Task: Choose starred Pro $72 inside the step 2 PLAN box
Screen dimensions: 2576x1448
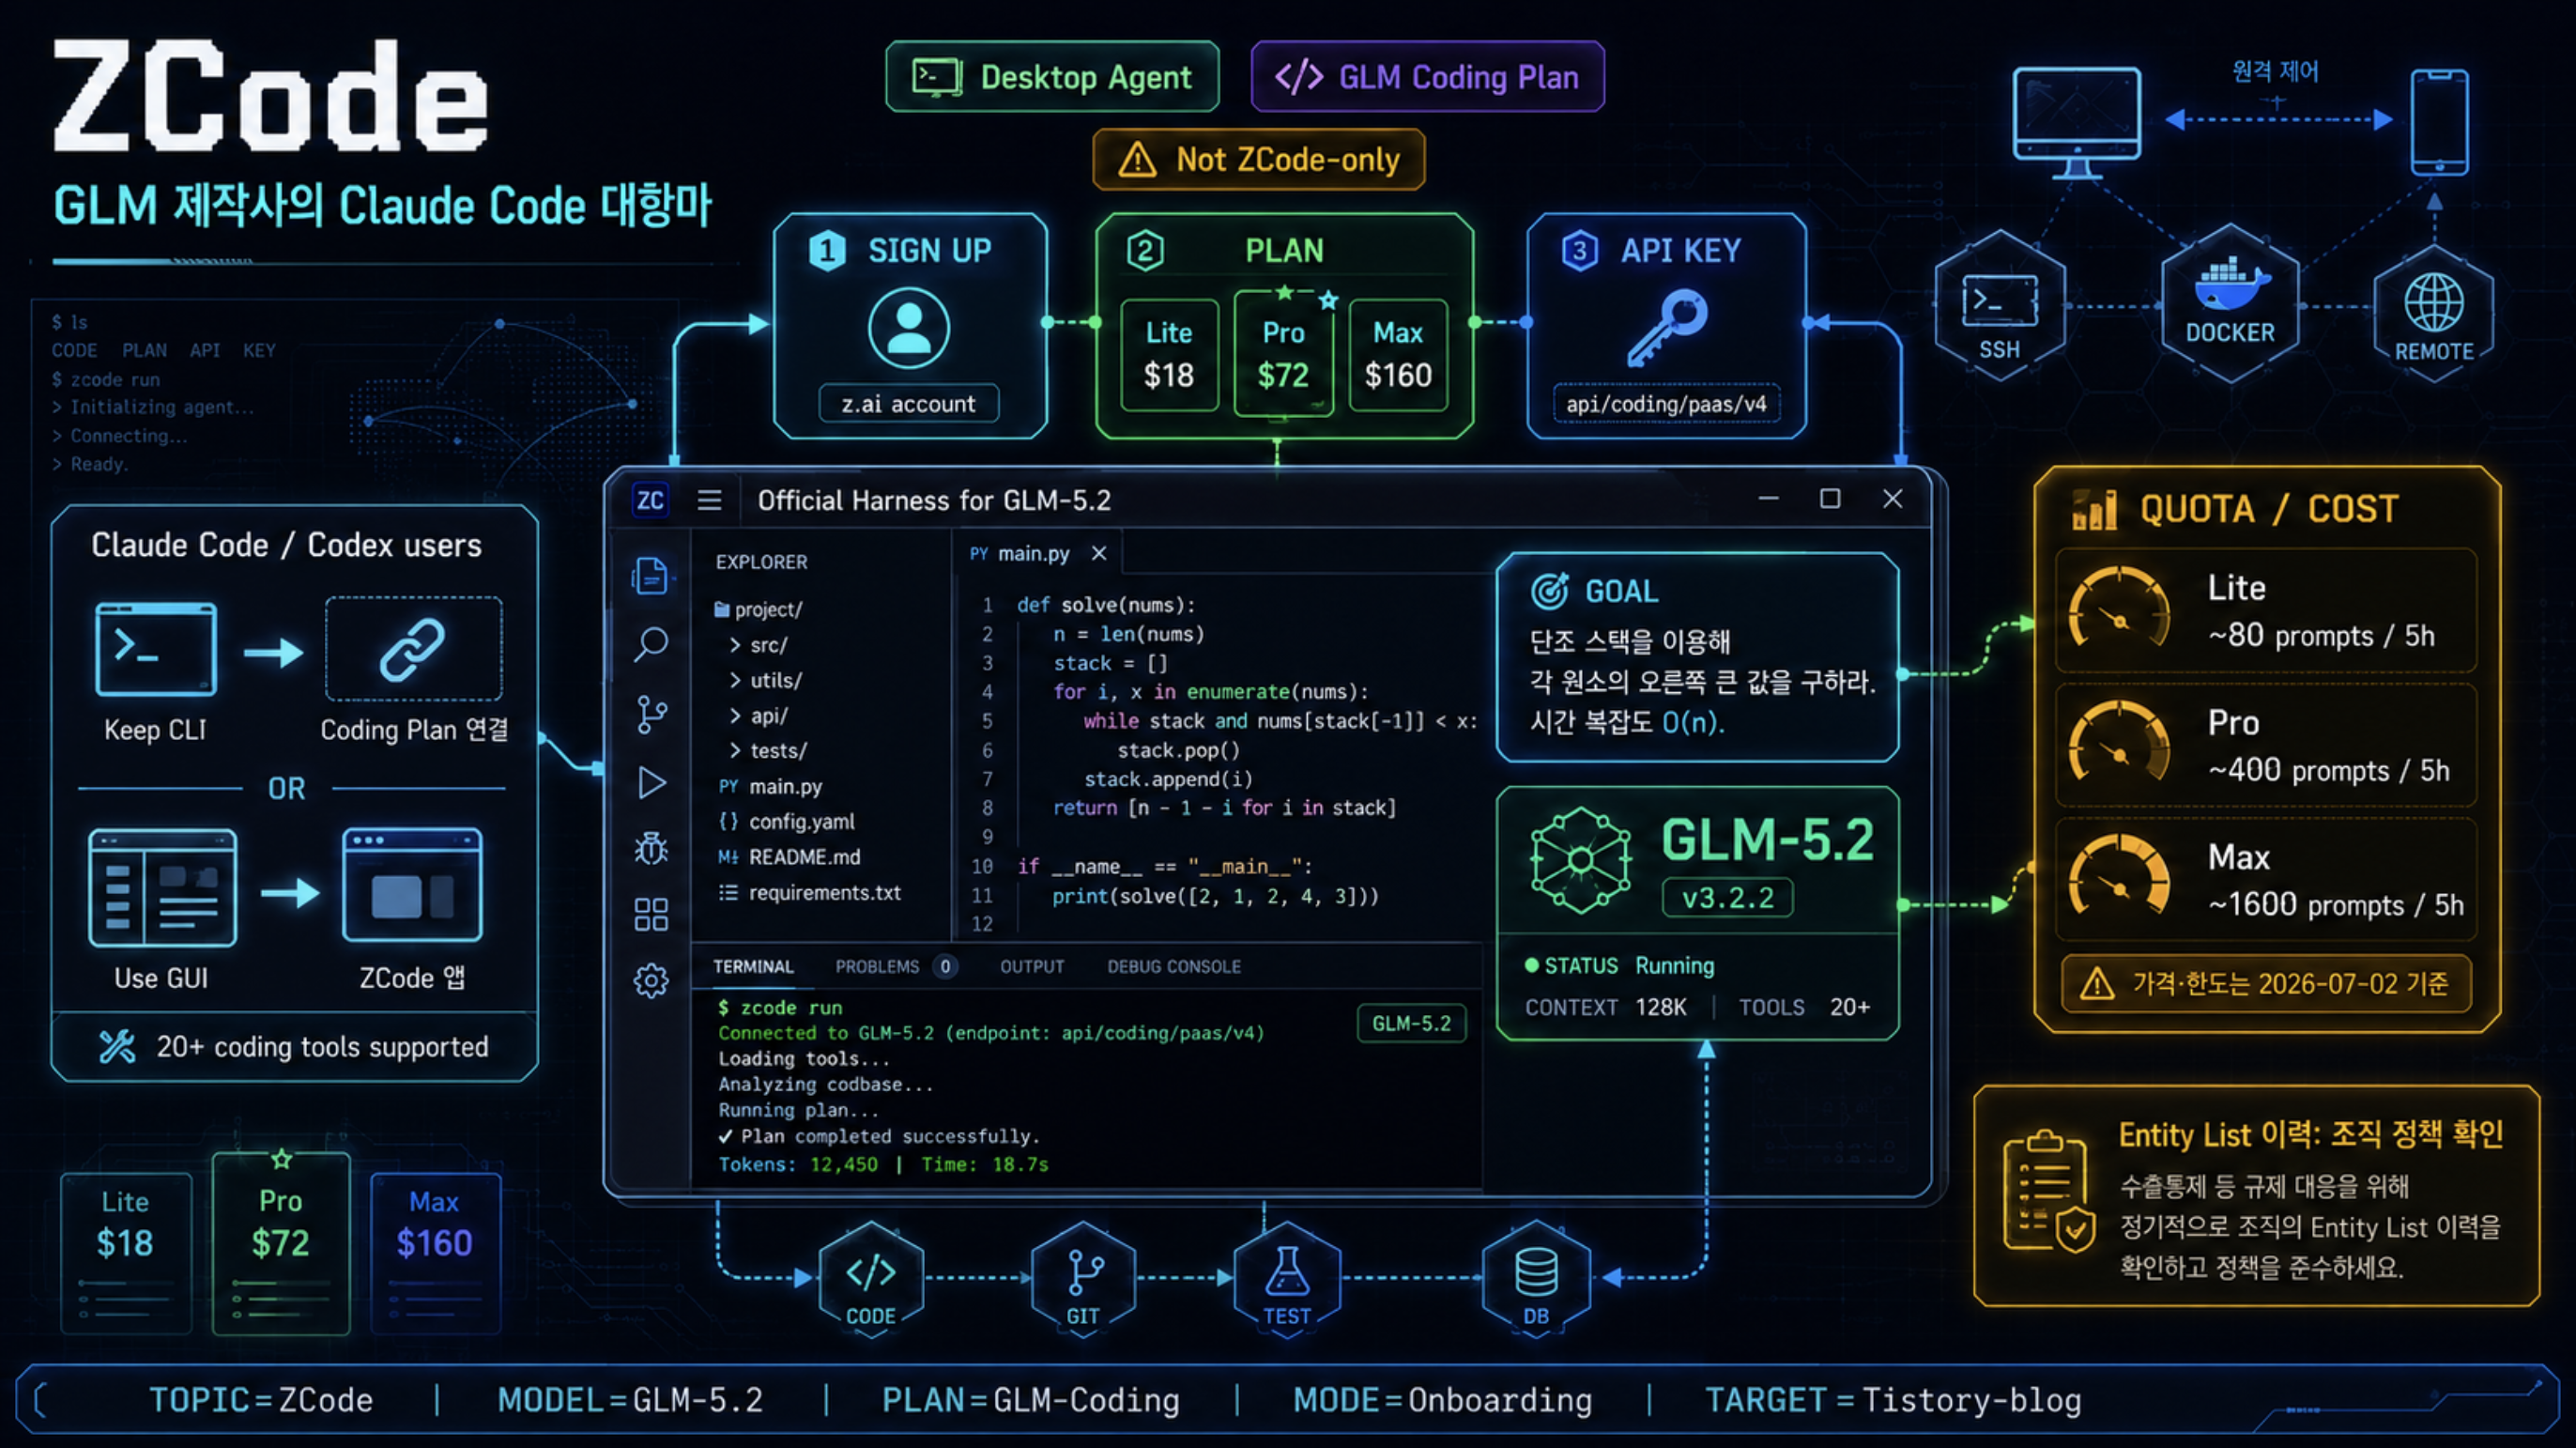Action: click(1283, 353)
